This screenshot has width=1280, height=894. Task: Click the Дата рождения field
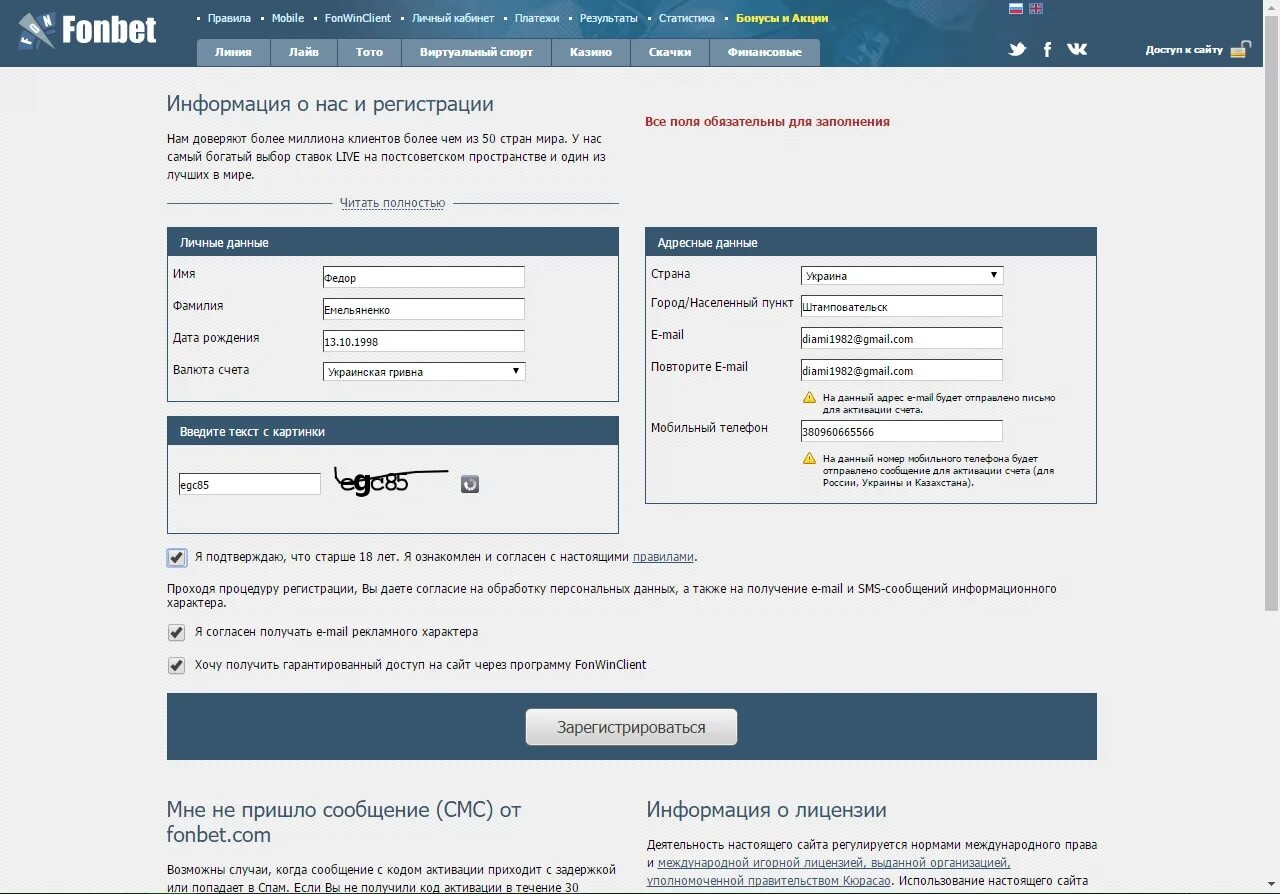tap(424, 341)
